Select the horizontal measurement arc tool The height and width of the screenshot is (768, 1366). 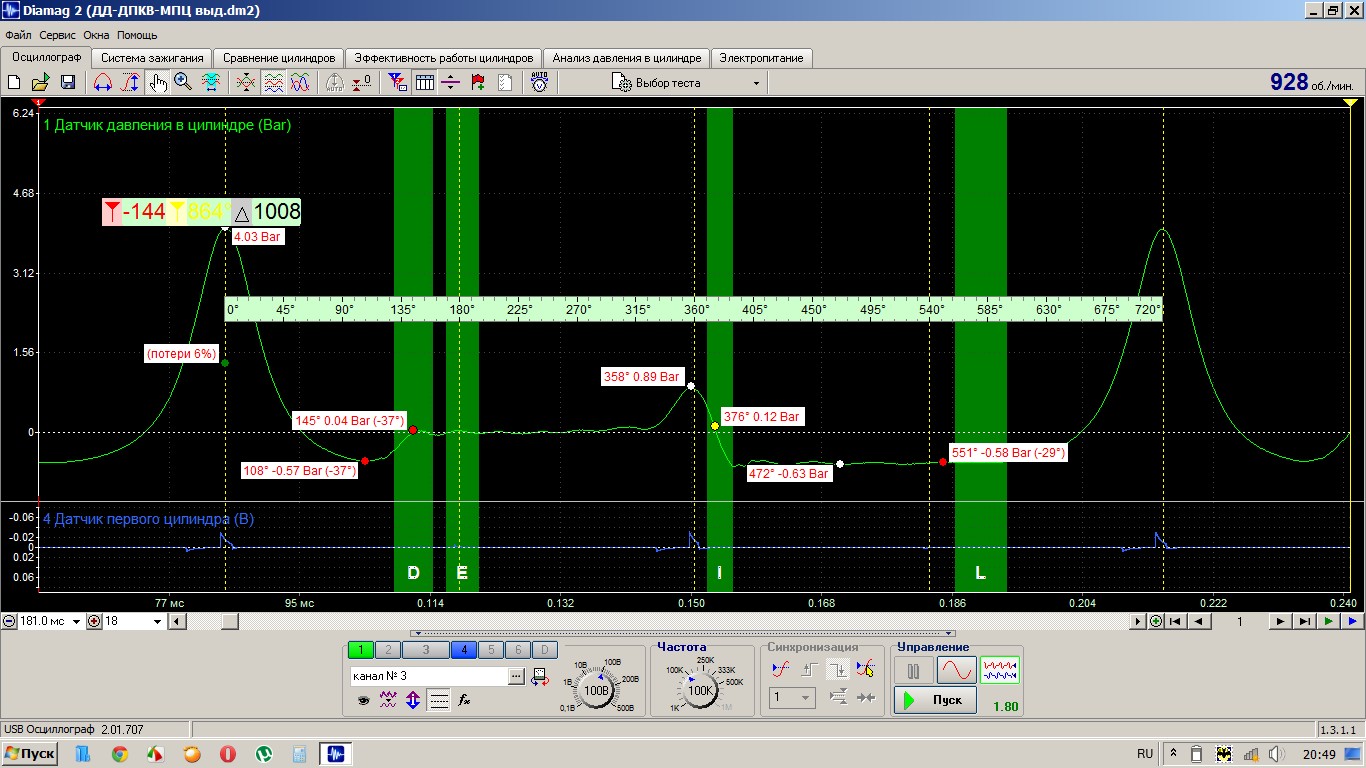(x=102, y=83)
